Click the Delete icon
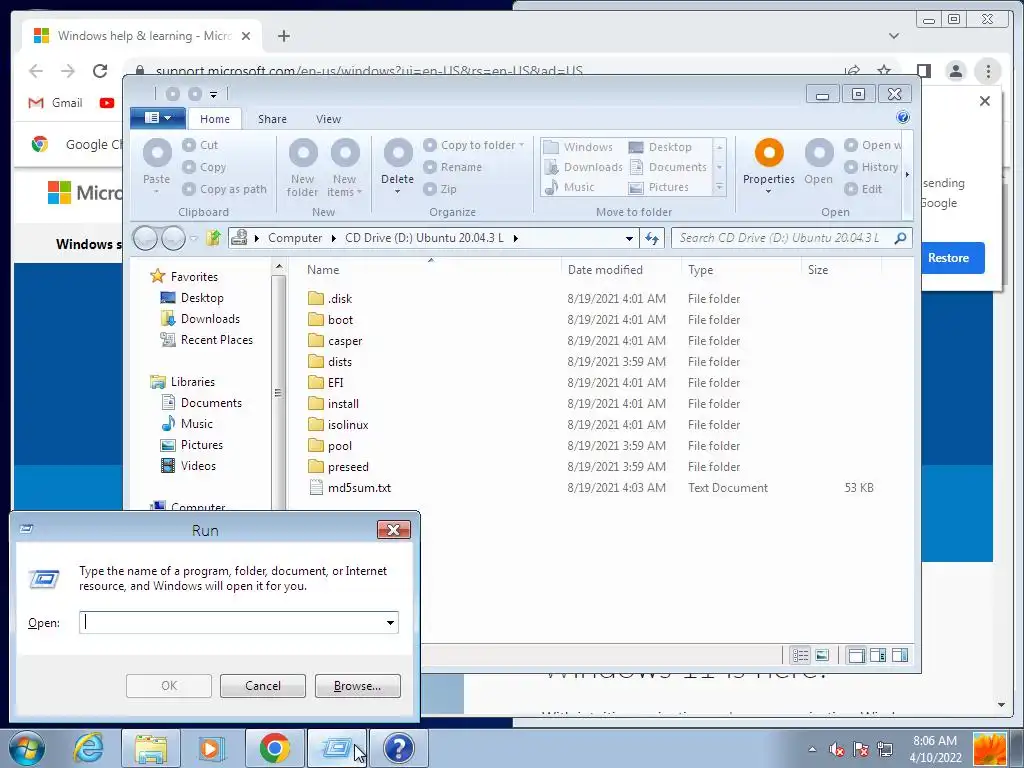 (x=398, y=153)
